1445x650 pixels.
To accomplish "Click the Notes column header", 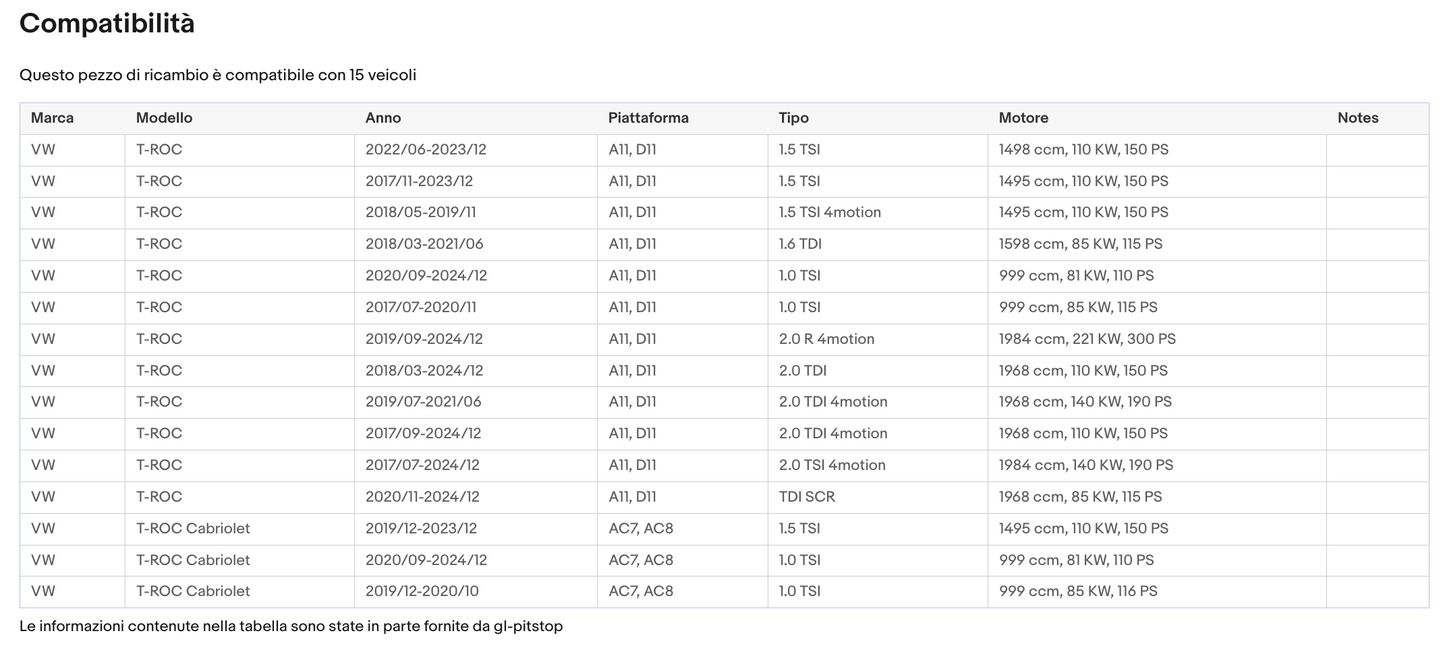I will (x=1357, y=118).
